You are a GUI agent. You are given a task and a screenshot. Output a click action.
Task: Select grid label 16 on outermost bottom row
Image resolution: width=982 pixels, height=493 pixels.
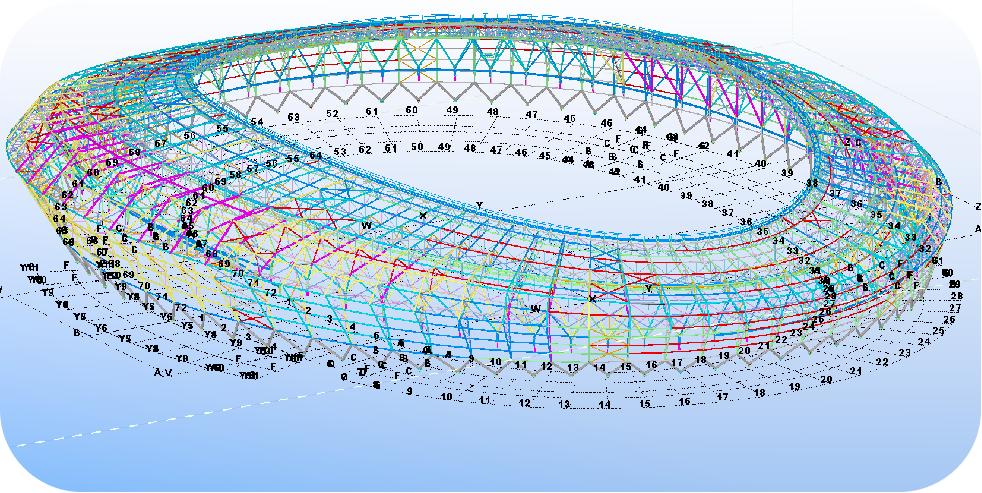click(x=684, y=402)
